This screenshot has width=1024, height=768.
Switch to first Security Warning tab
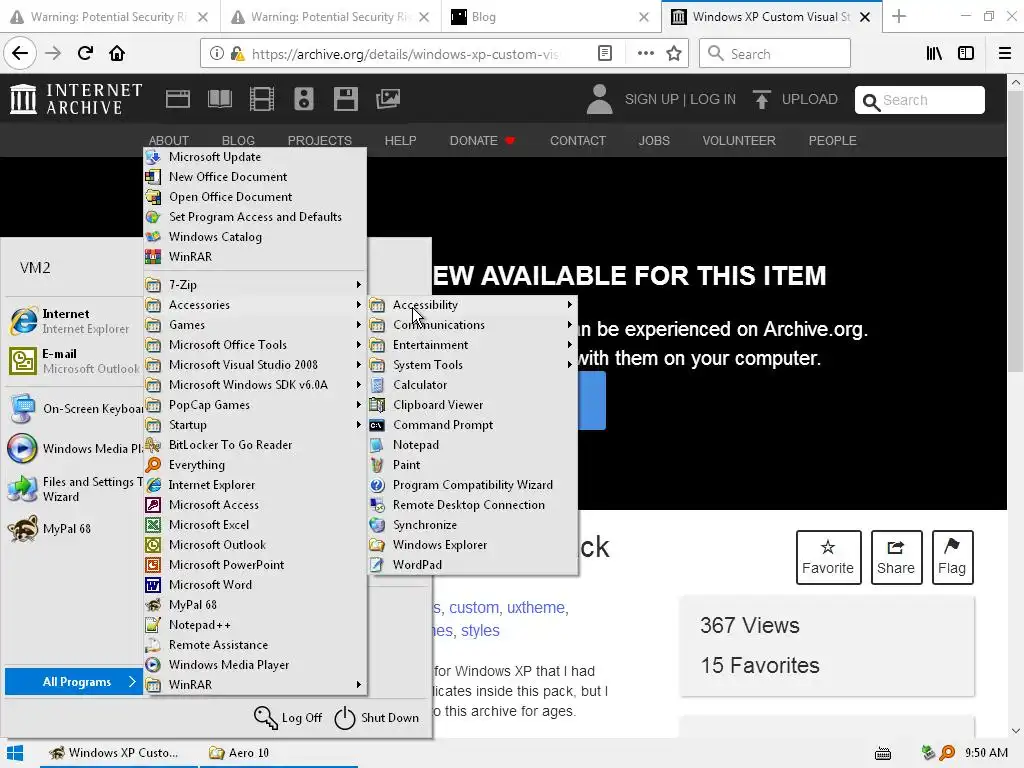[x=110, y=16]
